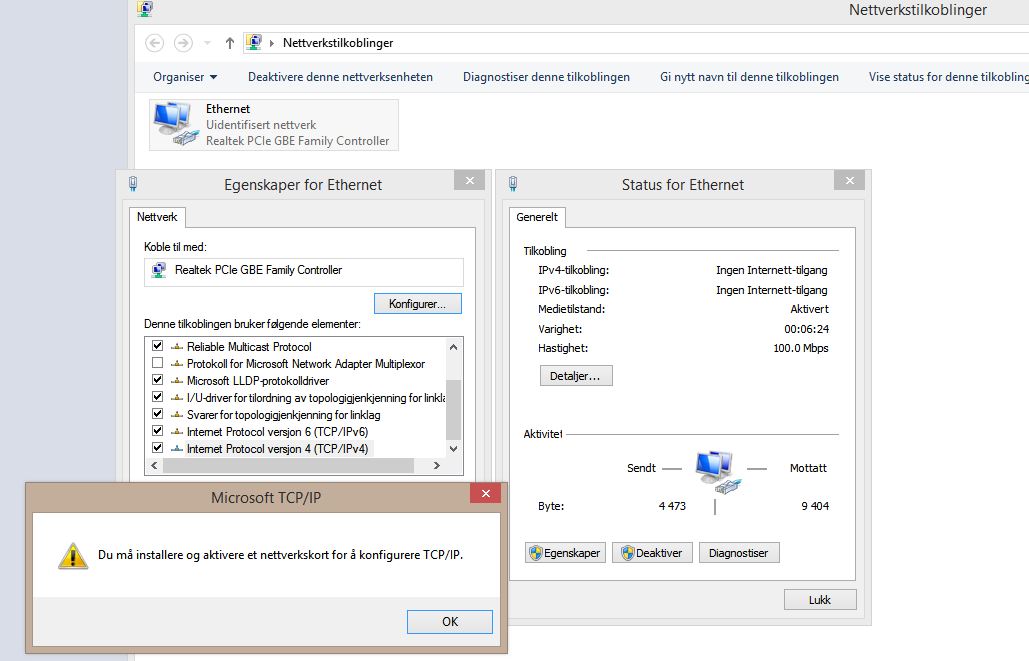Image resolution: width=1029 pixels, height=661 pixels.
Task: Click Deaktivere denne nettverksenheten in the toolbar
Action: coord(340,77)
